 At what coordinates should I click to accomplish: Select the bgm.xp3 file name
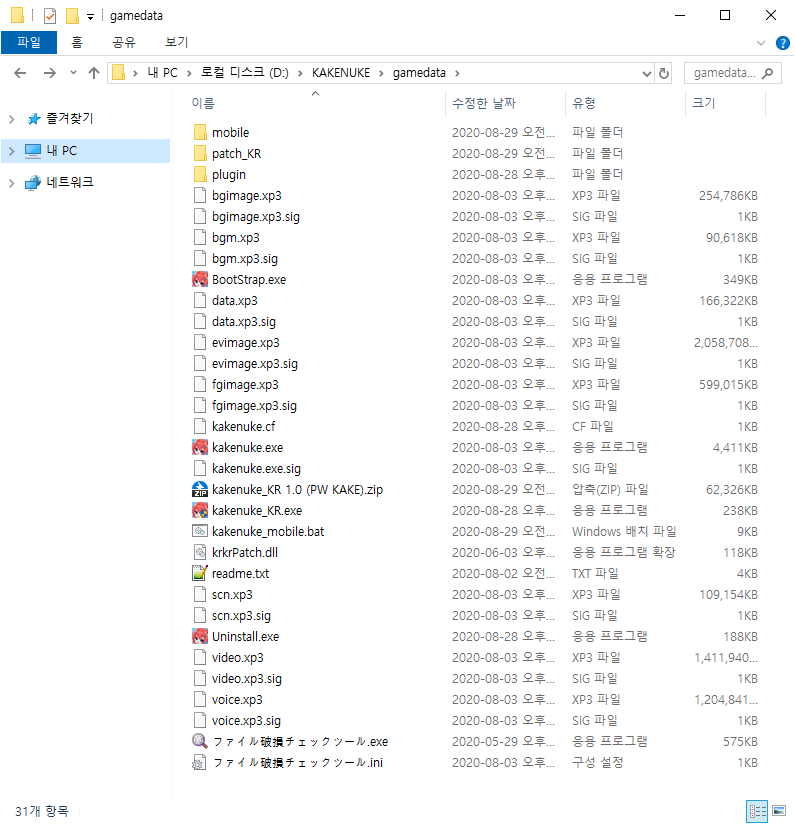235,238
